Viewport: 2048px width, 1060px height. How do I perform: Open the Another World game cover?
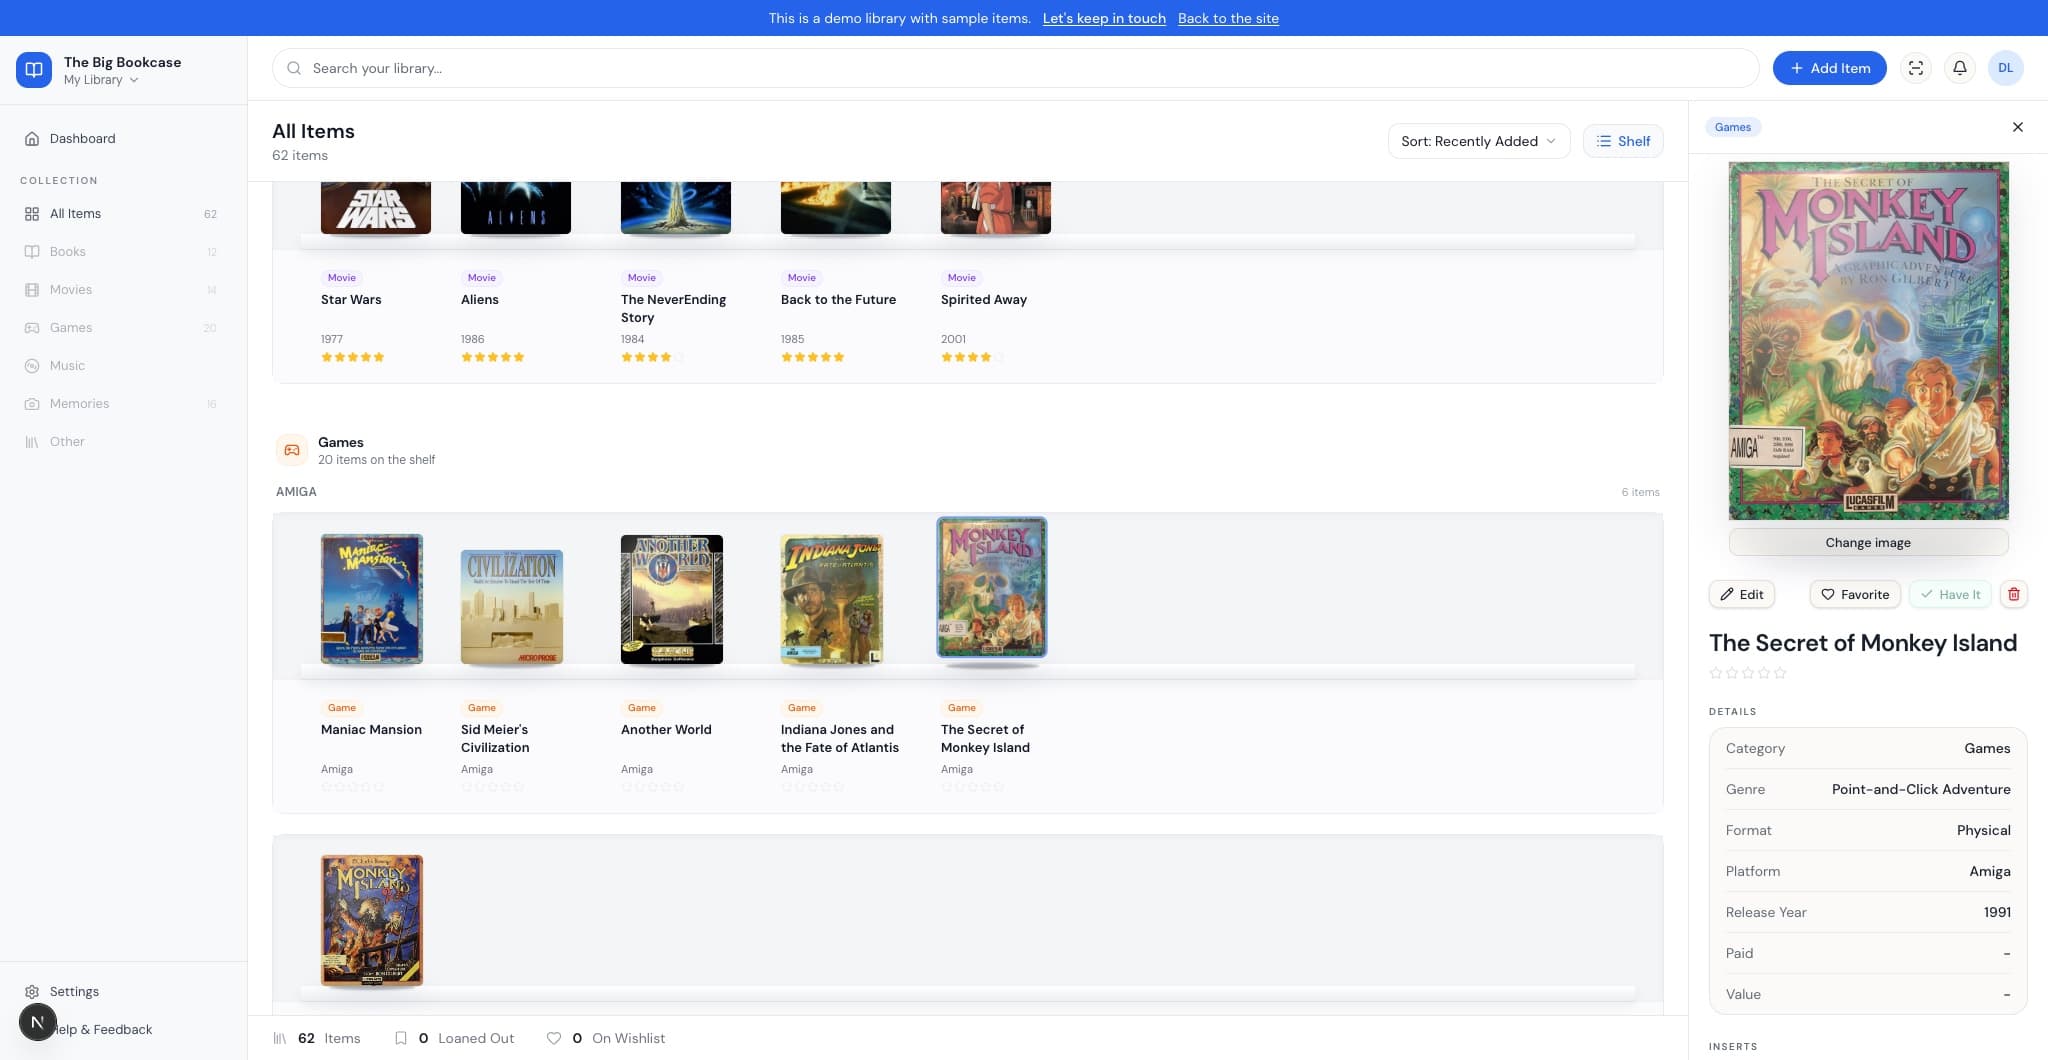[672, 599]
